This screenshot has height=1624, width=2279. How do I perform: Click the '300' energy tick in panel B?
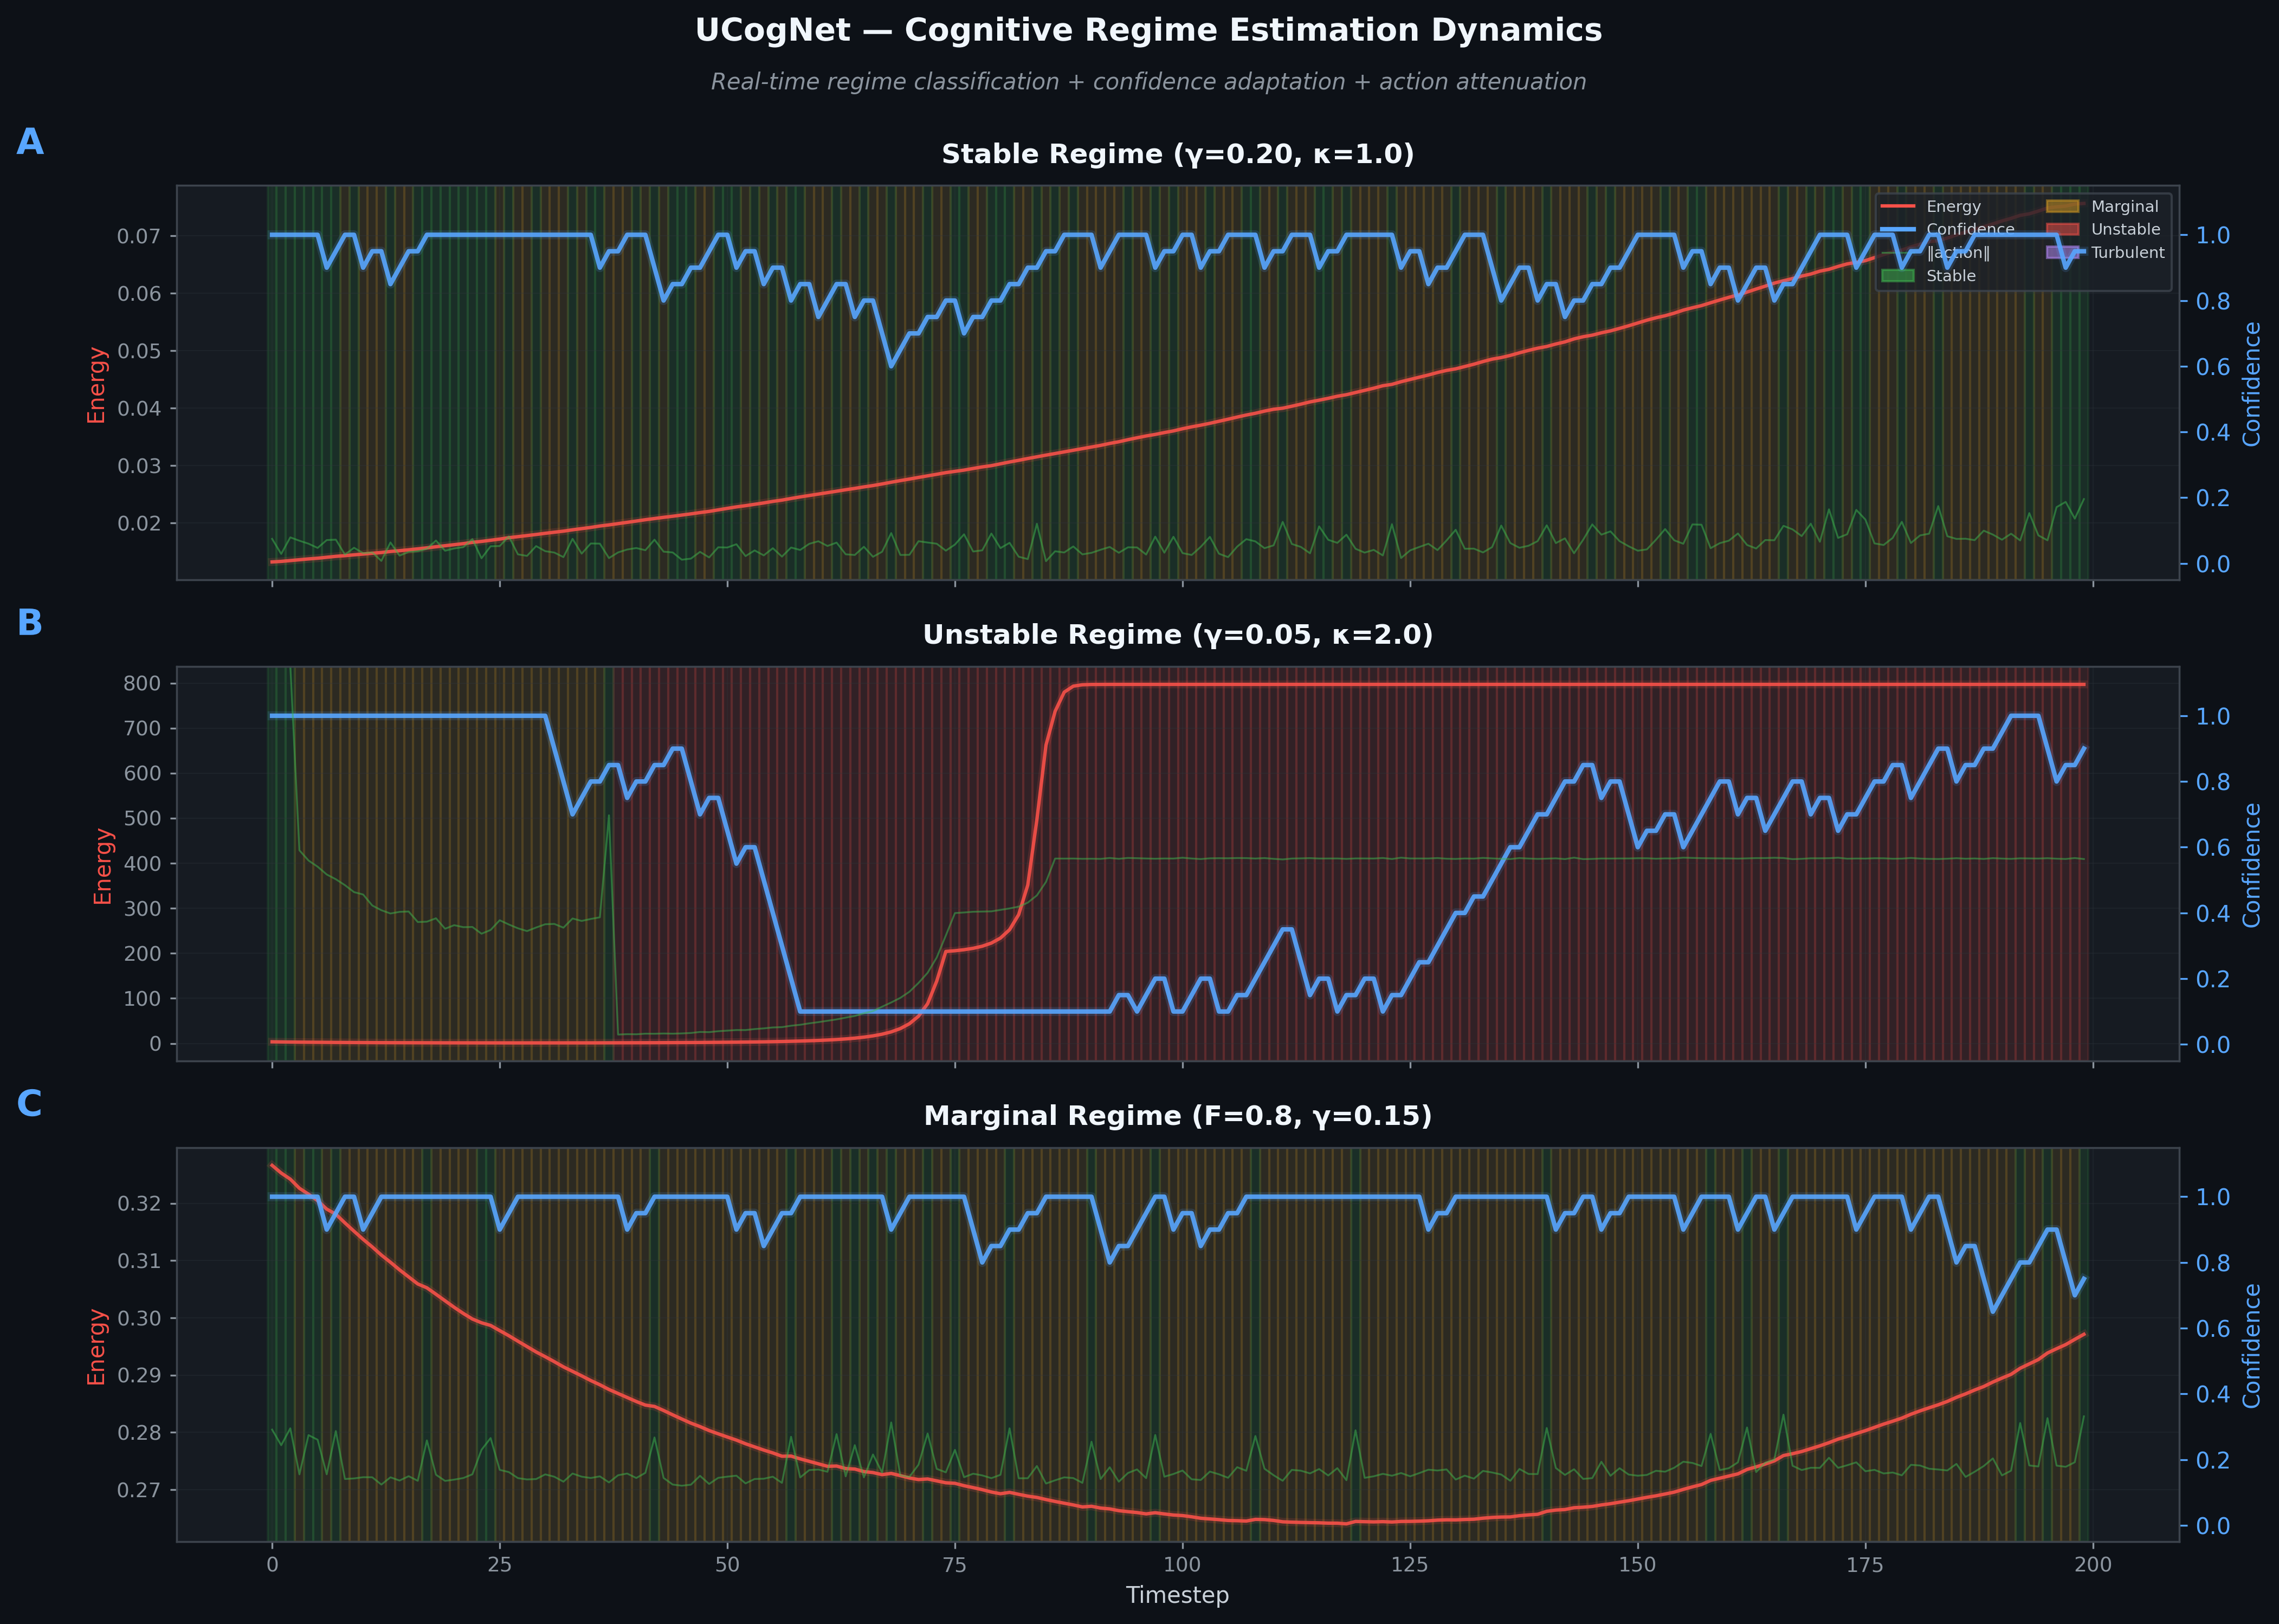[142, 908]
